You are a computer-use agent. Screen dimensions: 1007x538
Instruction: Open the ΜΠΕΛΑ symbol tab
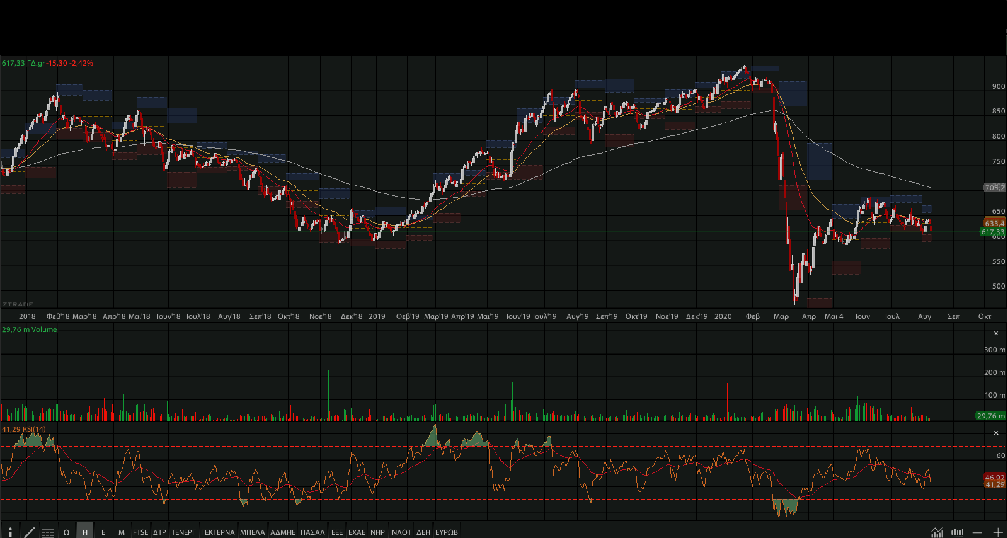[x=253, y=532]
